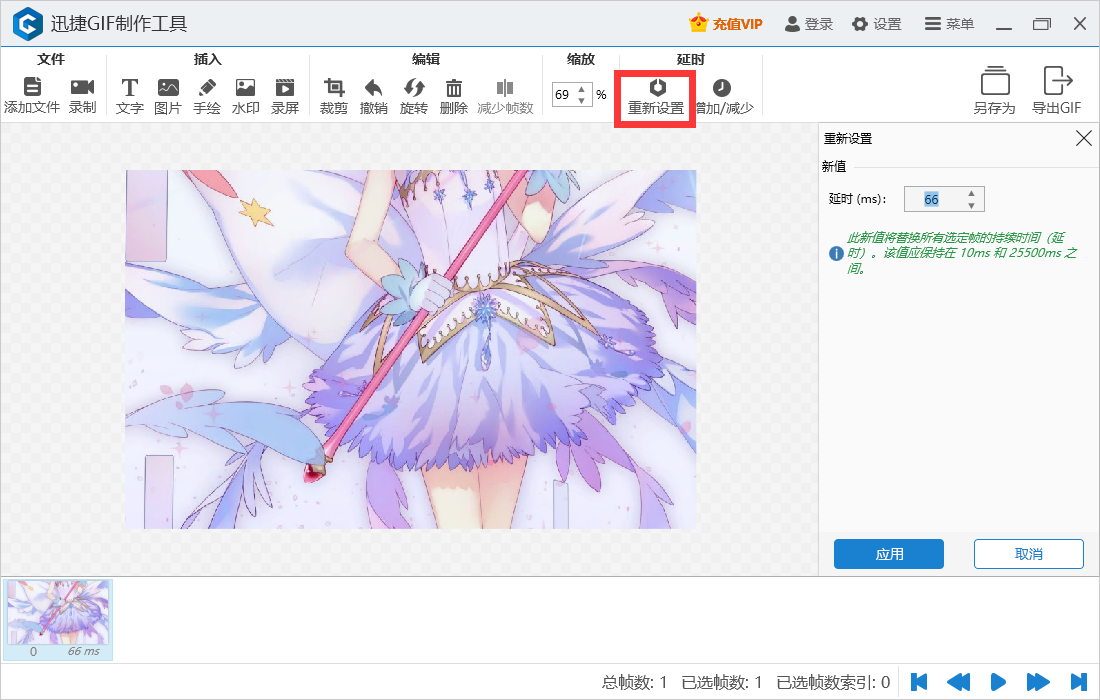Decrease zoom percentage with down arrow
This screenshot has height=700, width=1100.
coord(582,100)
